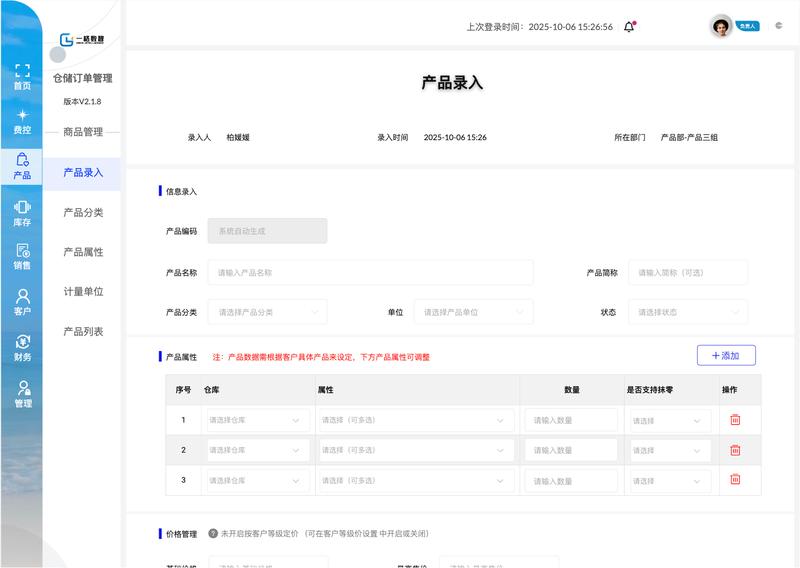
Task: Click the 柏媛媛 recorder name
Action: pos(238,137)
